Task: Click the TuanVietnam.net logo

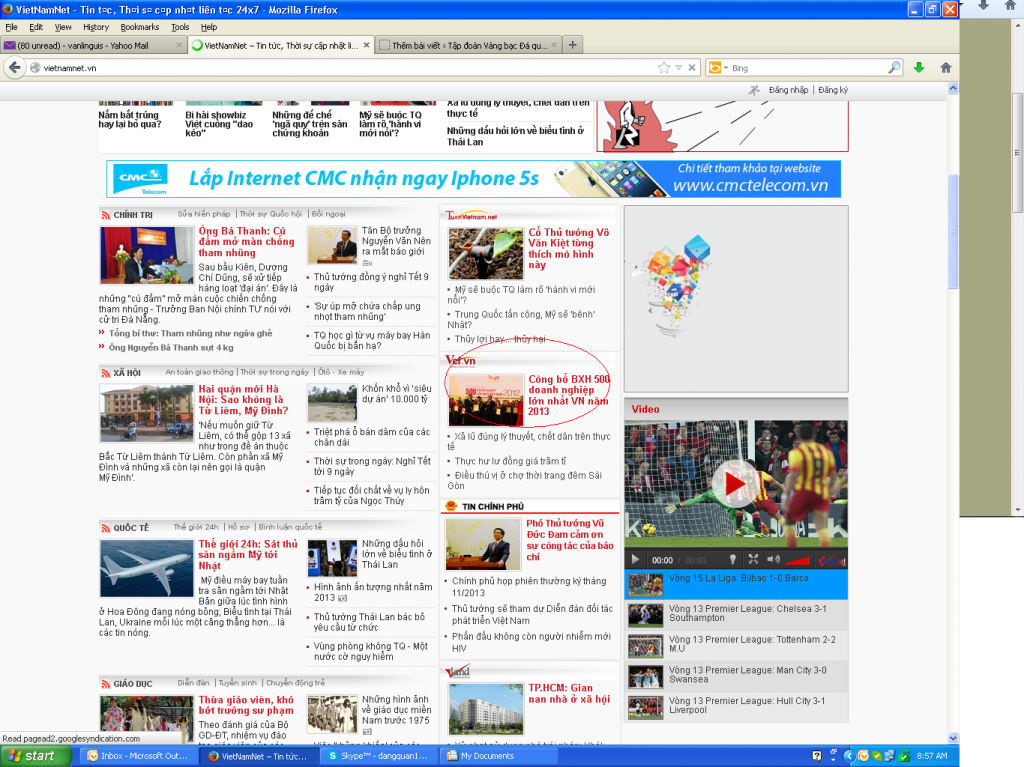Action: (472, 216)
